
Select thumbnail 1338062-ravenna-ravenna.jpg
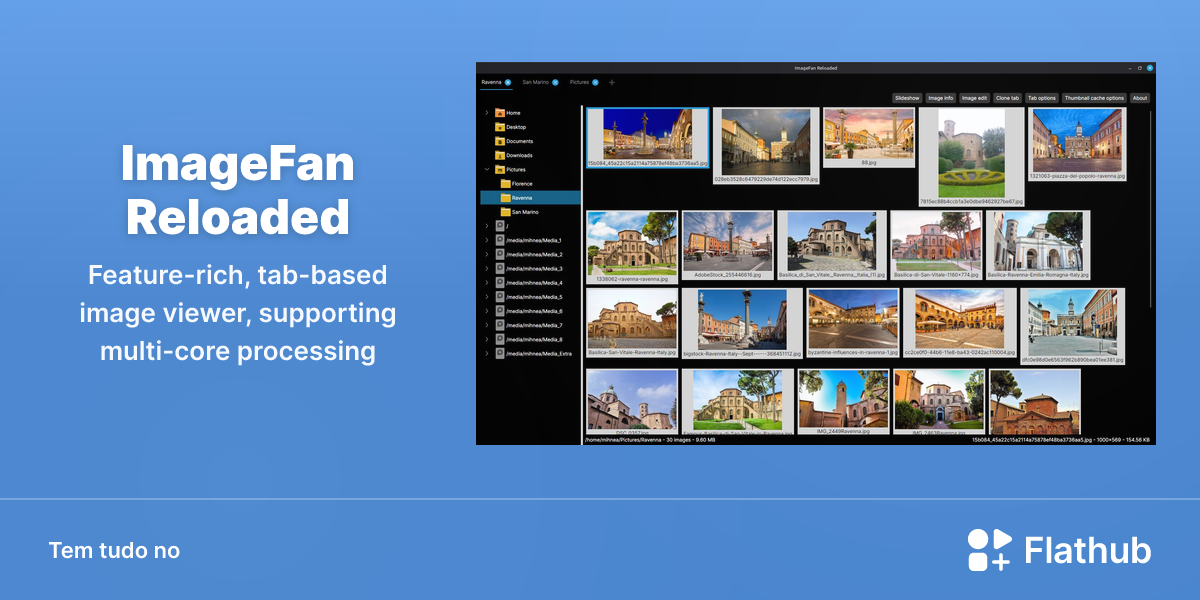pos(632,247)
